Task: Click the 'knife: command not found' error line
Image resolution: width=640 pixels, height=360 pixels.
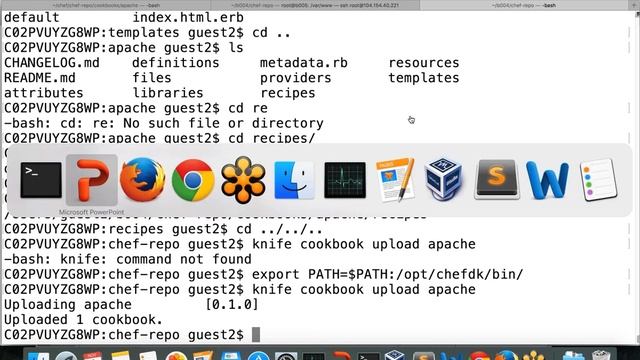Action: pos(128,259)
